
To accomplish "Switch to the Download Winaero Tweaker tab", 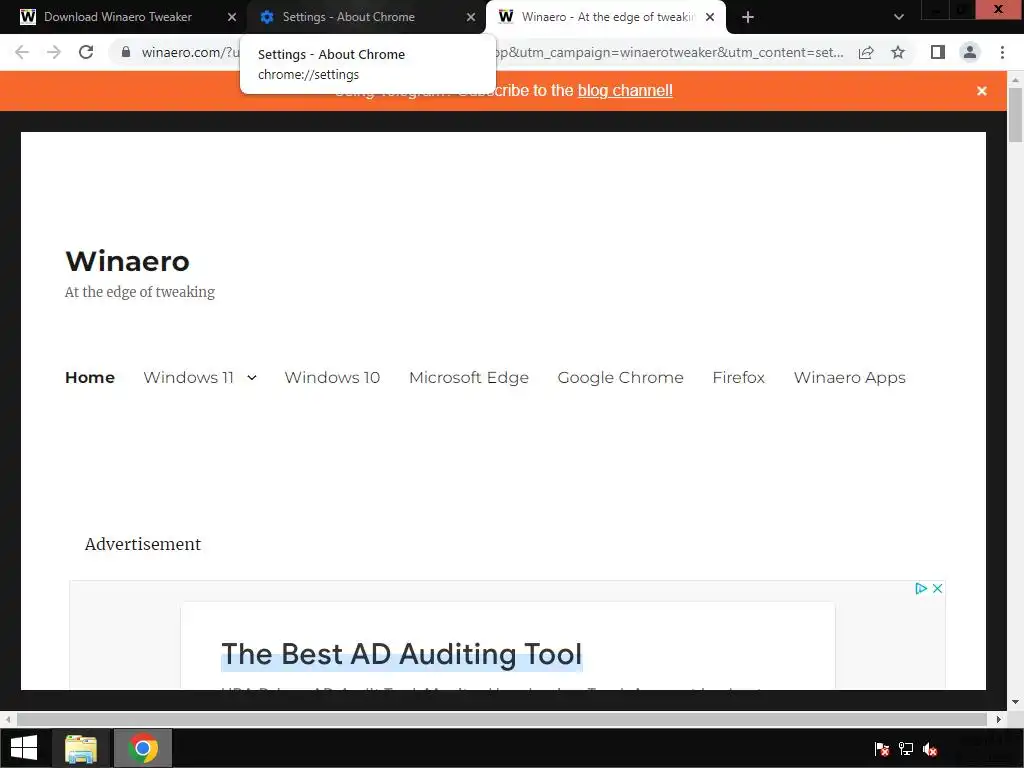I will click(118, 17).
